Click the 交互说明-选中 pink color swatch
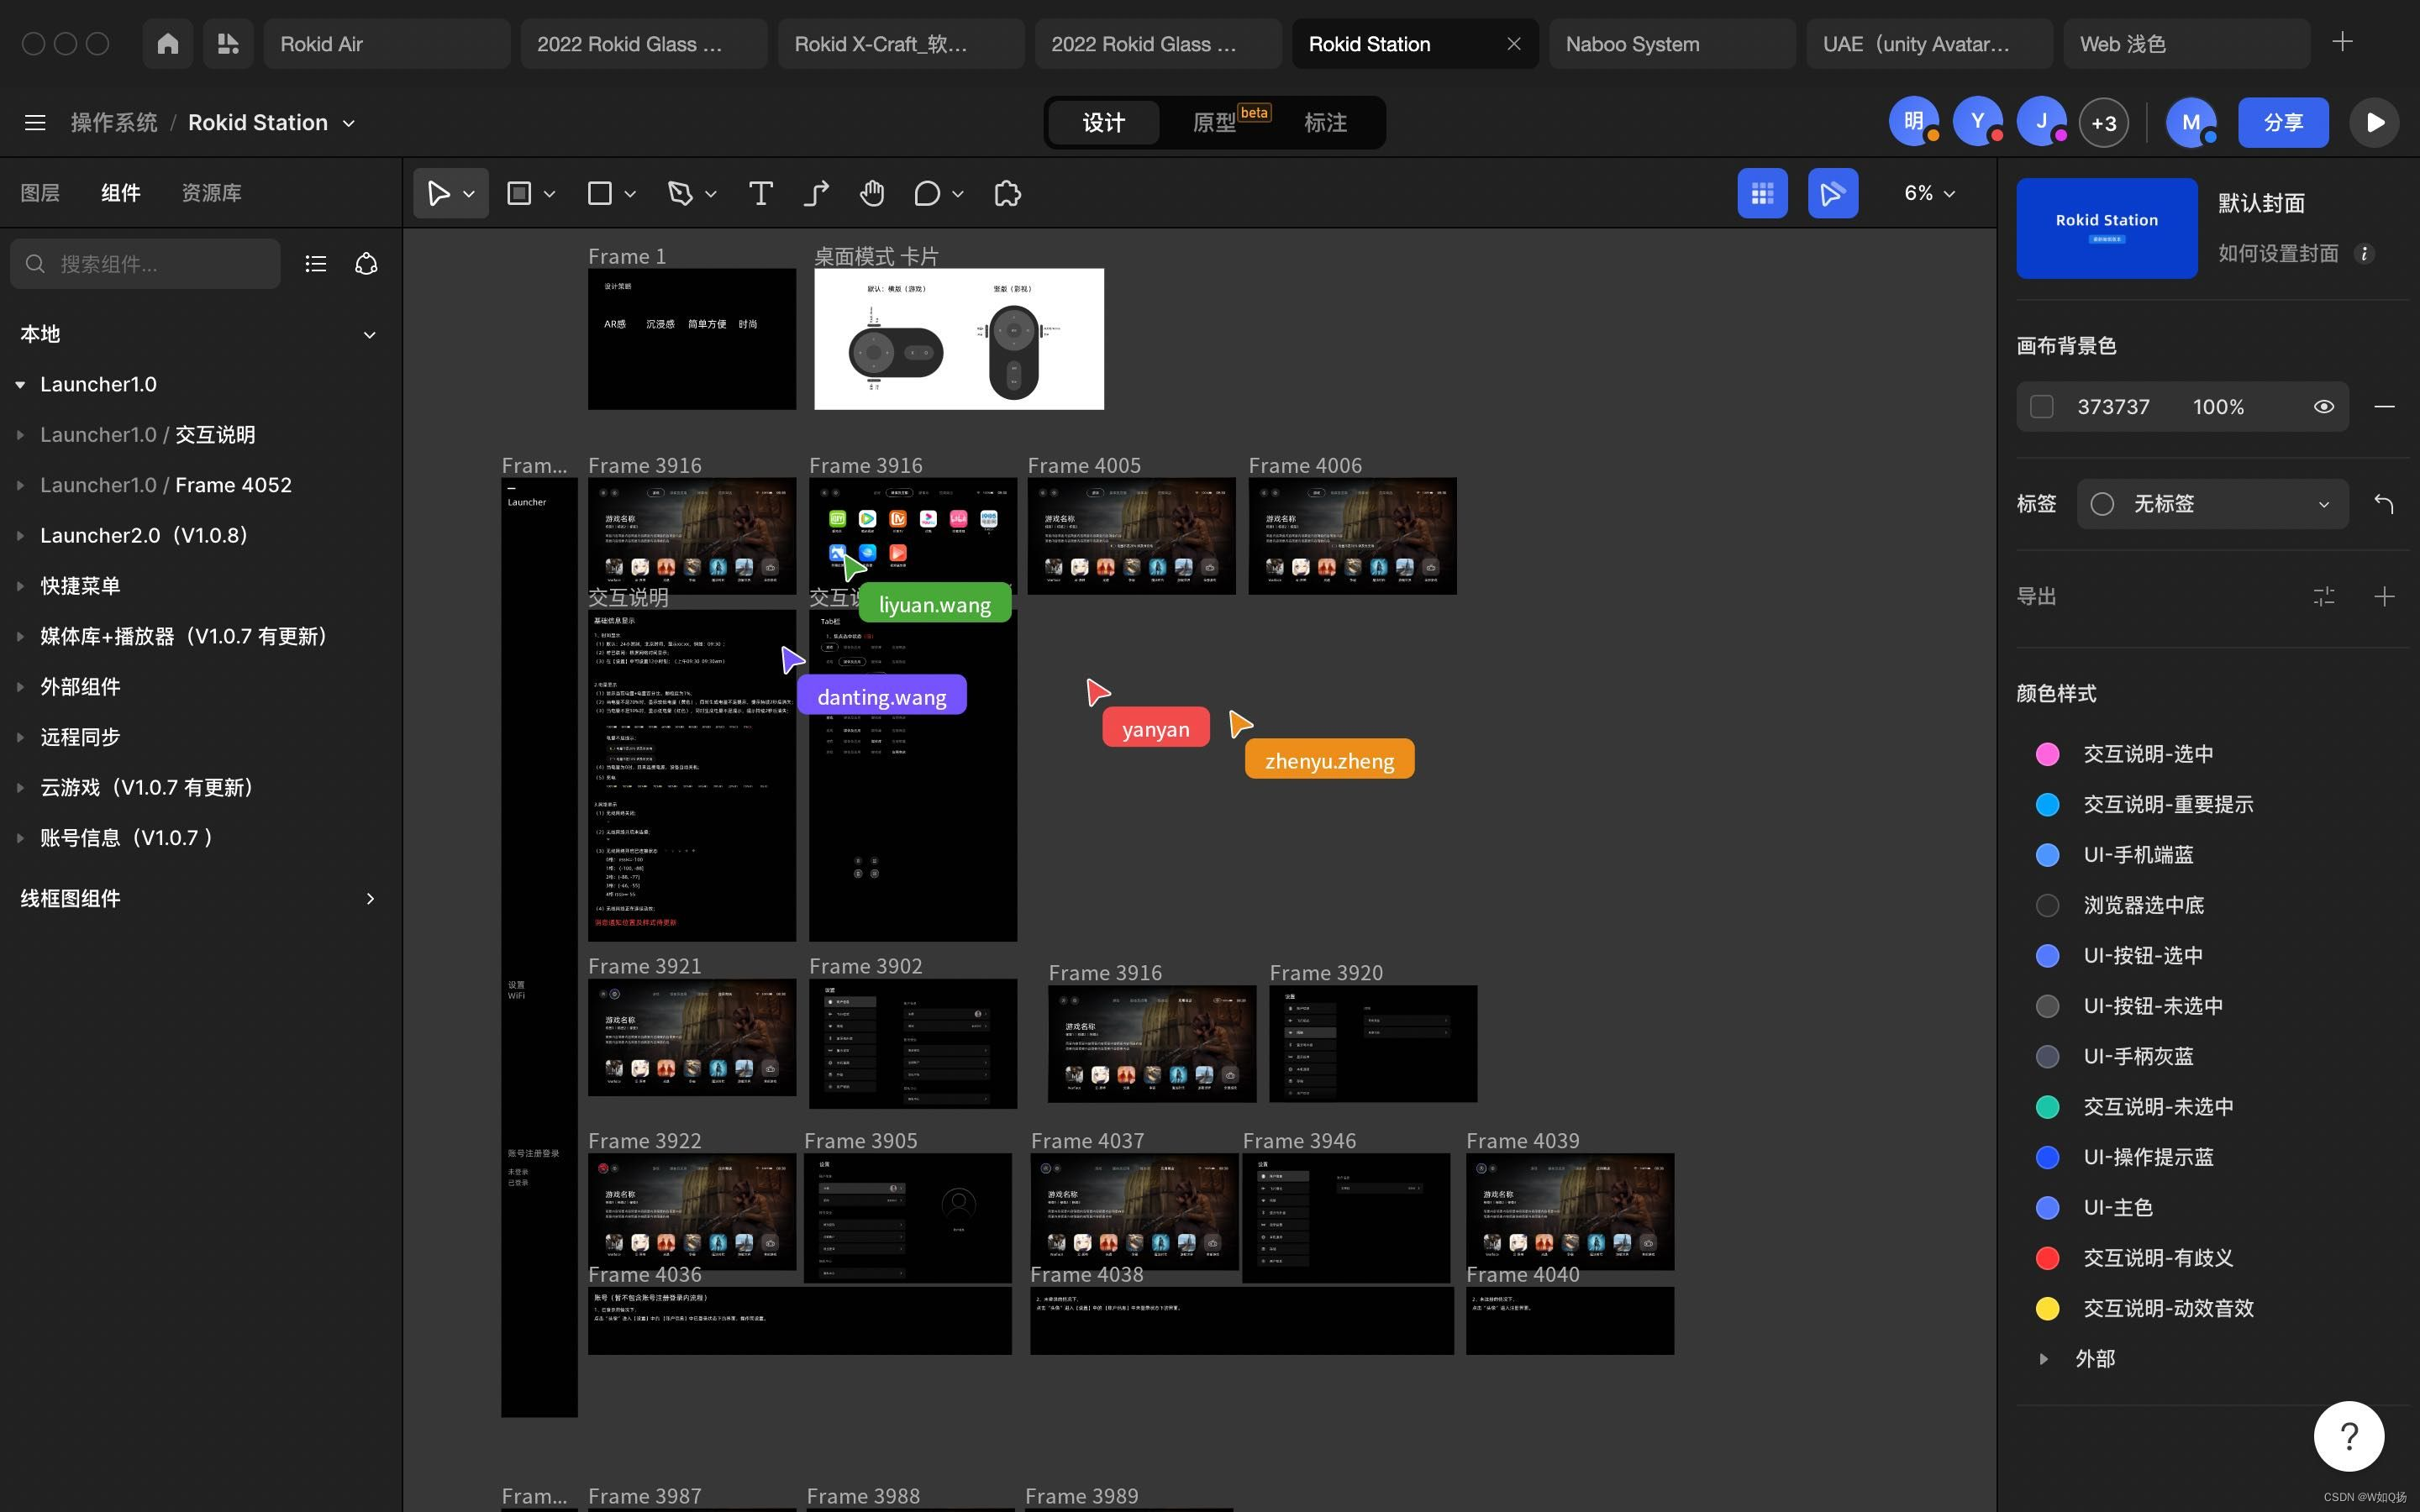Screen dimensions: 2420x1512 point(2047,754)
